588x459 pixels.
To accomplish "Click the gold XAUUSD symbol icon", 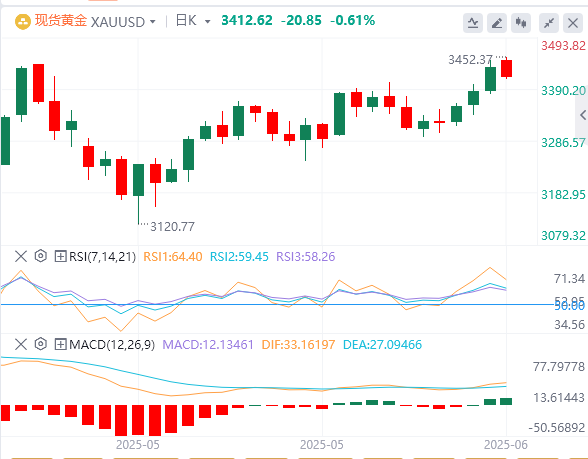I will click(x=22, y=22).
